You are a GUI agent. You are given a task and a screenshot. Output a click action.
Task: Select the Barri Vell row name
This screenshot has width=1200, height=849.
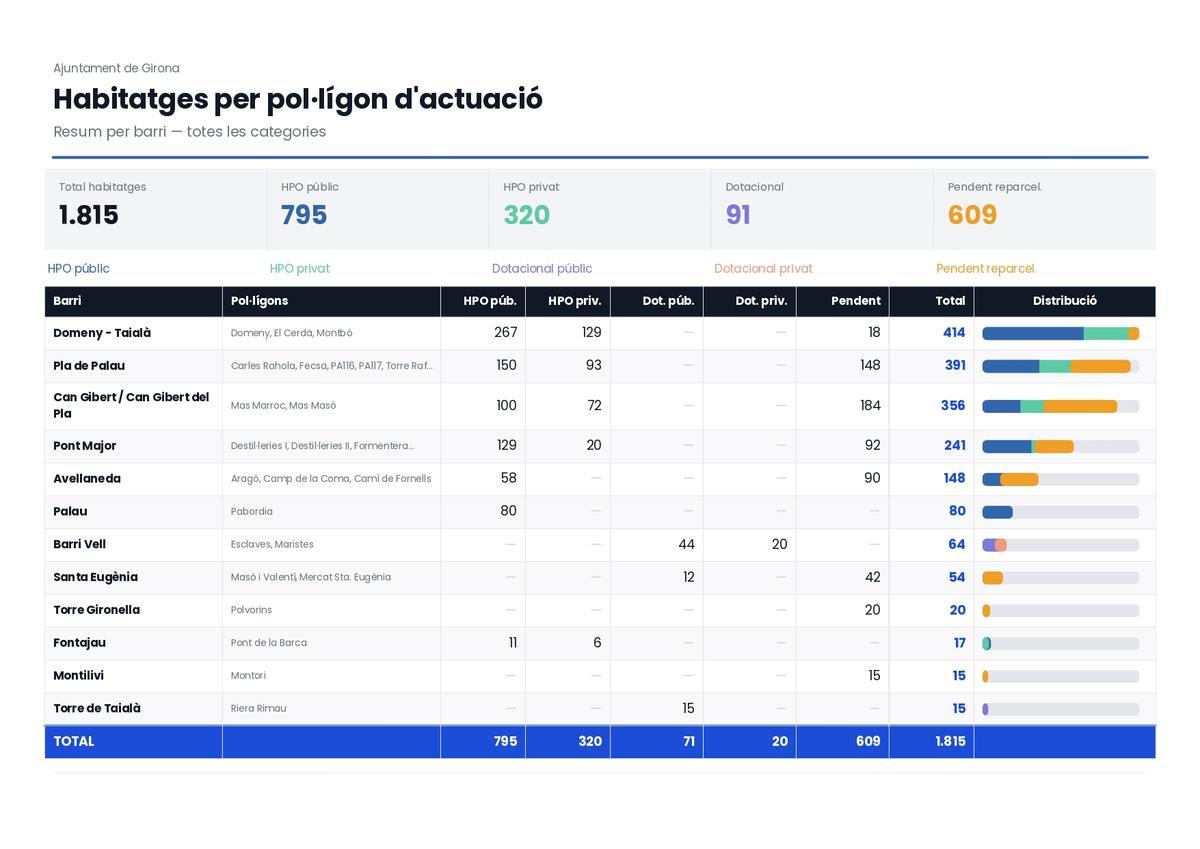point(79,545)
